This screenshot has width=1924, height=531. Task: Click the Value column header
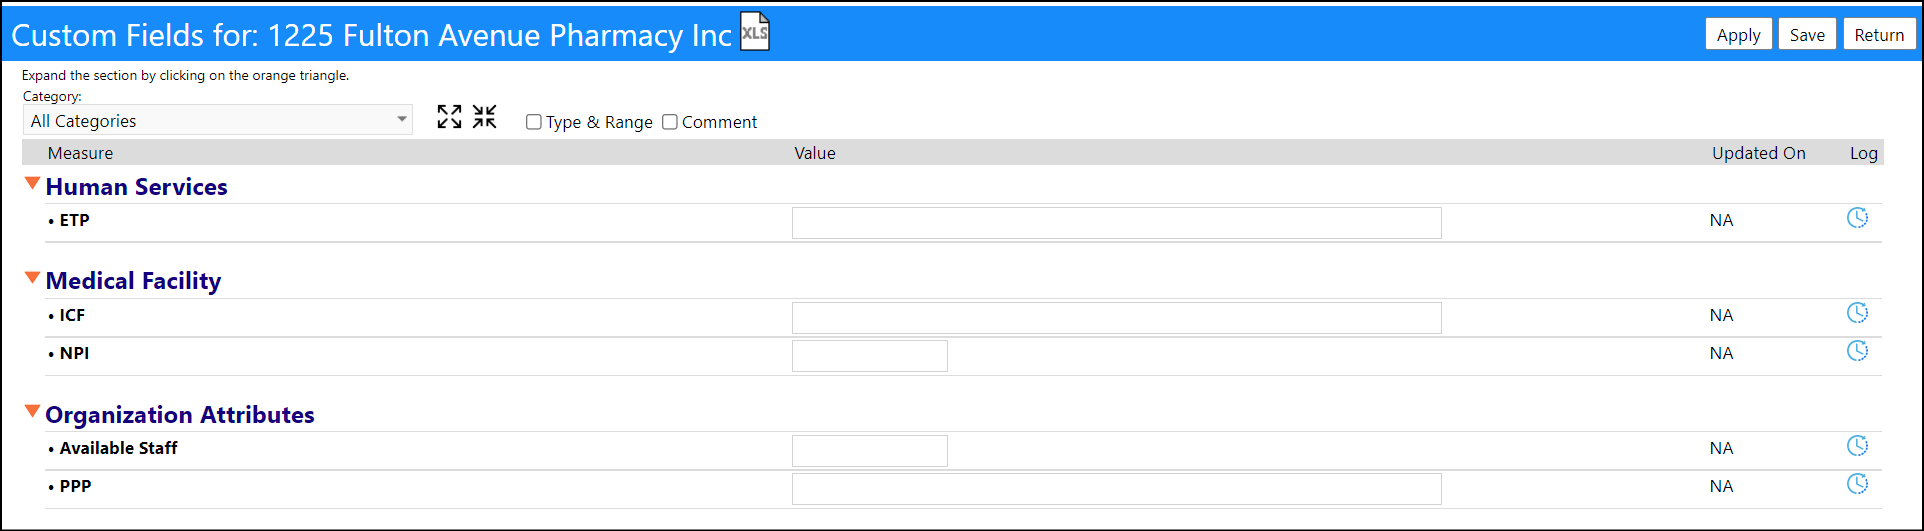pos(815,153)
